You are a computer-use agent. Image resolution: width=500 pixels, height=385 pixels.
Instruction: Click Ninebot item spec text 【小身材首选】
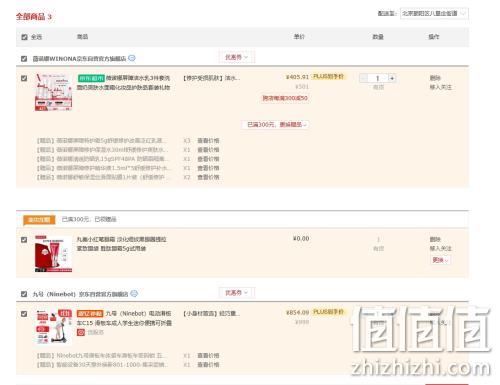(x=211, y=314)
